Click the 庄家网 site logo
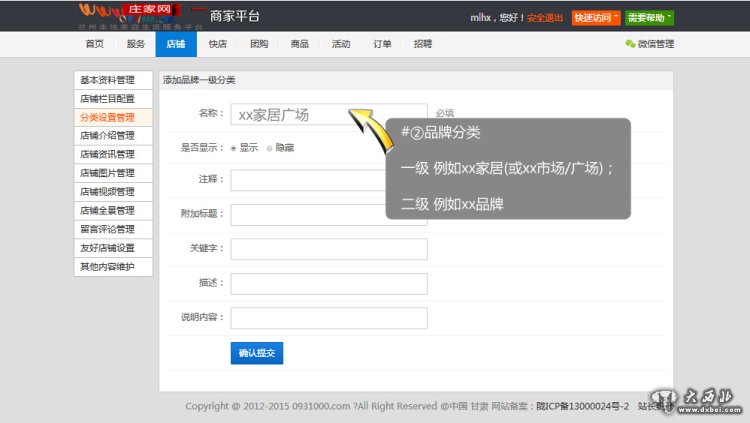 point(132,15)
